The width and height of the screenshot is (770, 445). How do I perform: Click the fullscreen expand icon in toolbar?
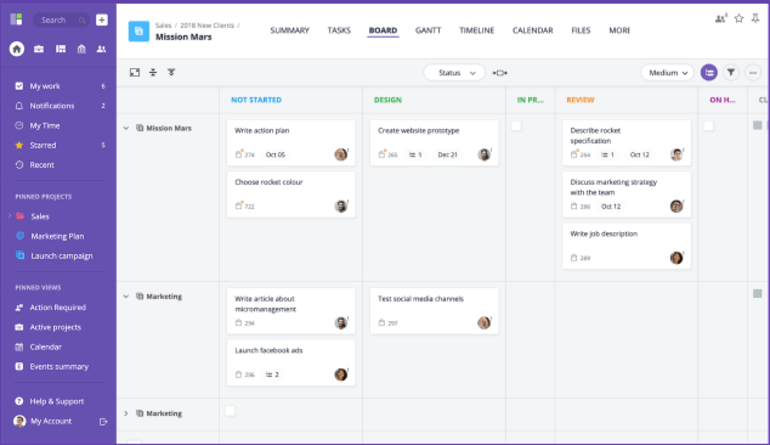(135, 72)
